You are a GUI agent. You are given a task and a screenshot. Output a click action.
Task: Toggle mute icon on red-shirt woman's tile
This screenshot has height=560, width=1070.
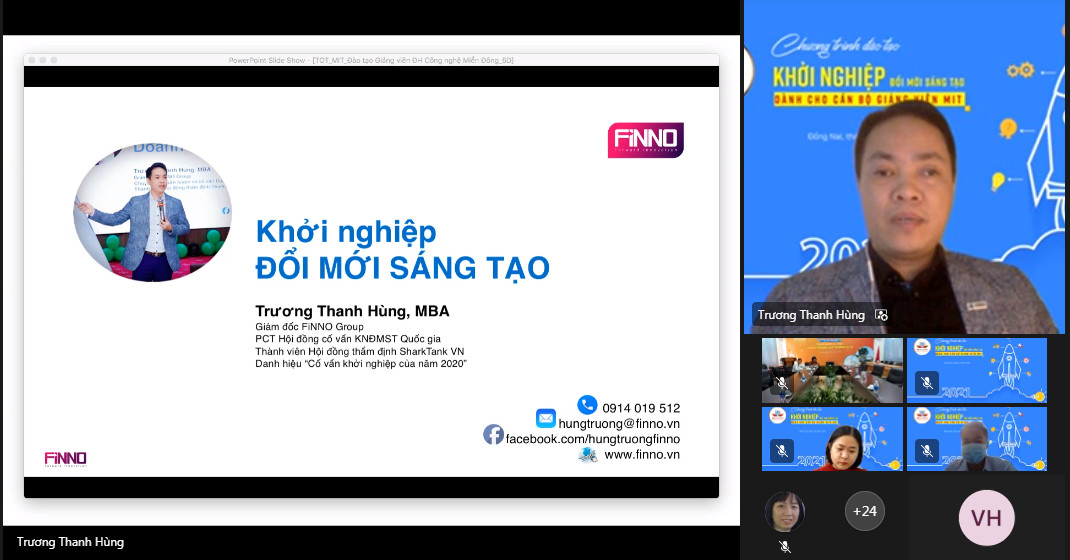coord(781,451)
